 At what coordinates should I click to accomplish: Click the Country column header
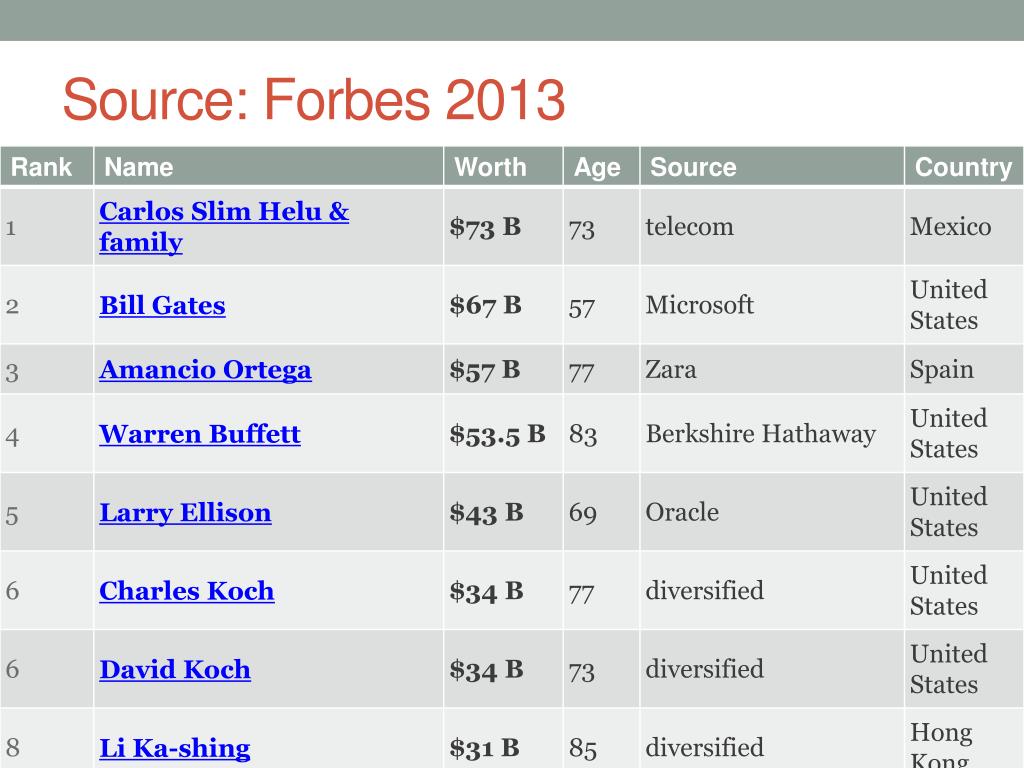(964, 167)
